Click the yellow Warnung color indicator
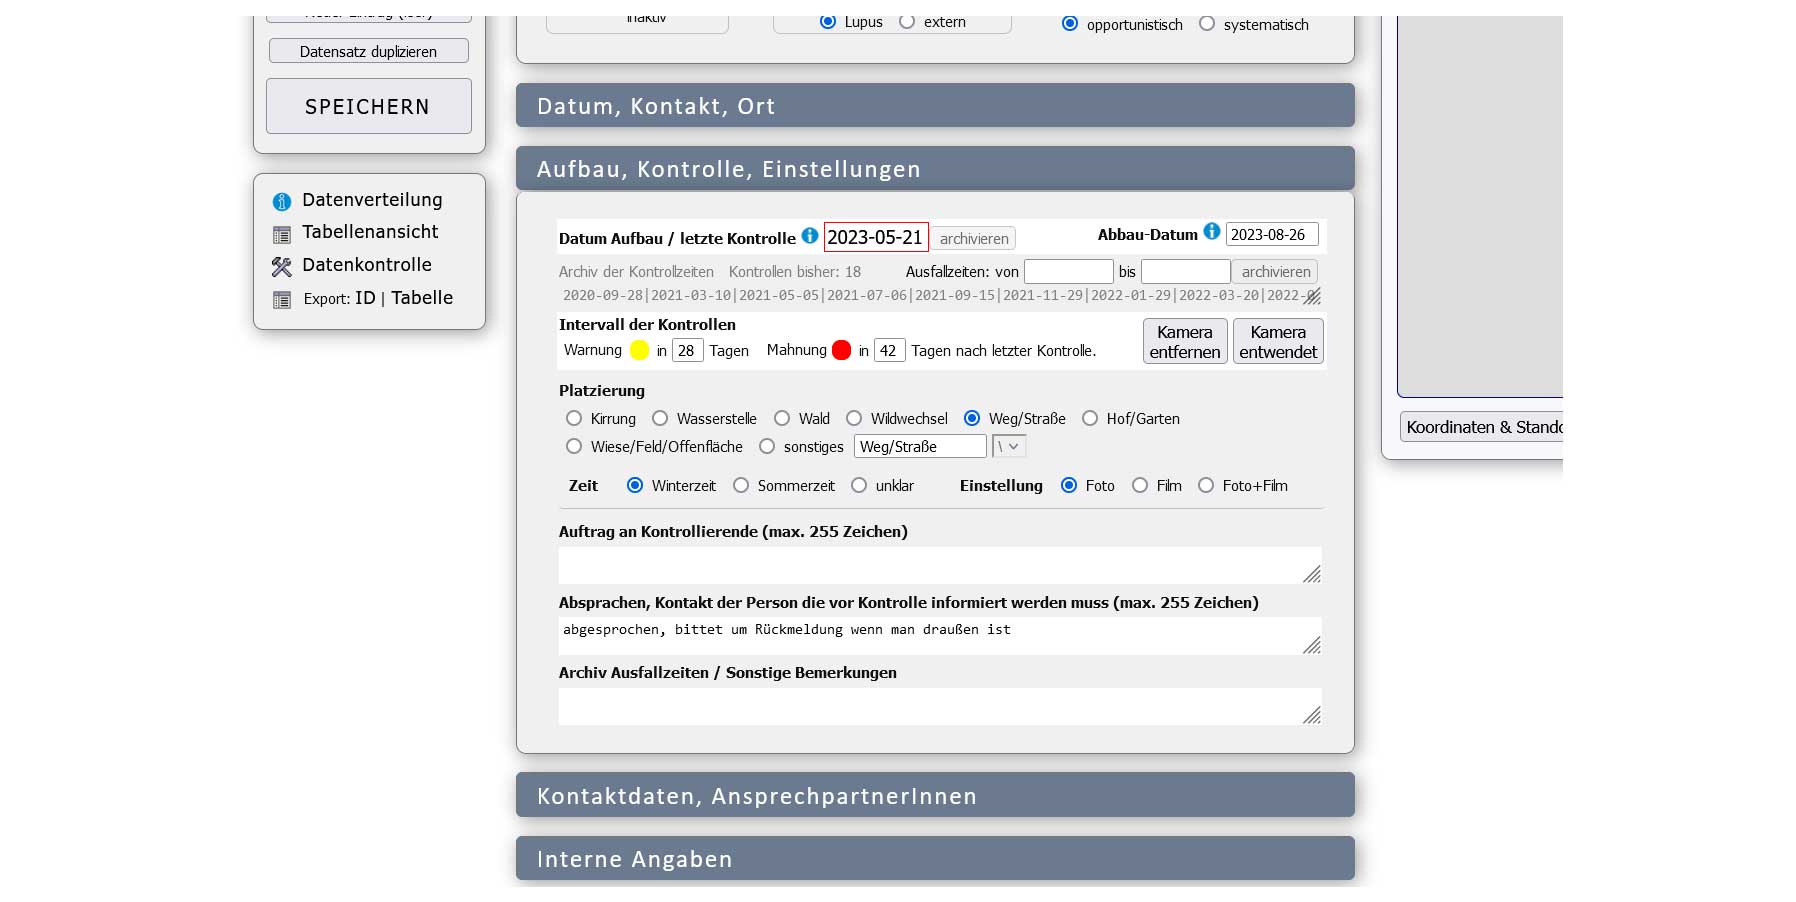This screenshot has height=902, width=1796. 640,350
